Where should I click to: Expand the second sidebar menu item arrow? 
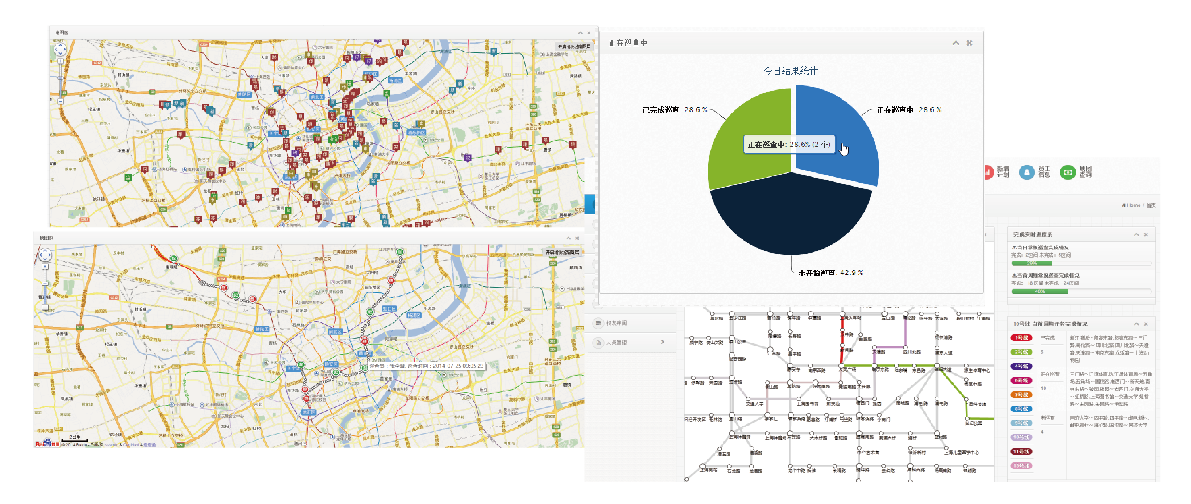(663, 343)
